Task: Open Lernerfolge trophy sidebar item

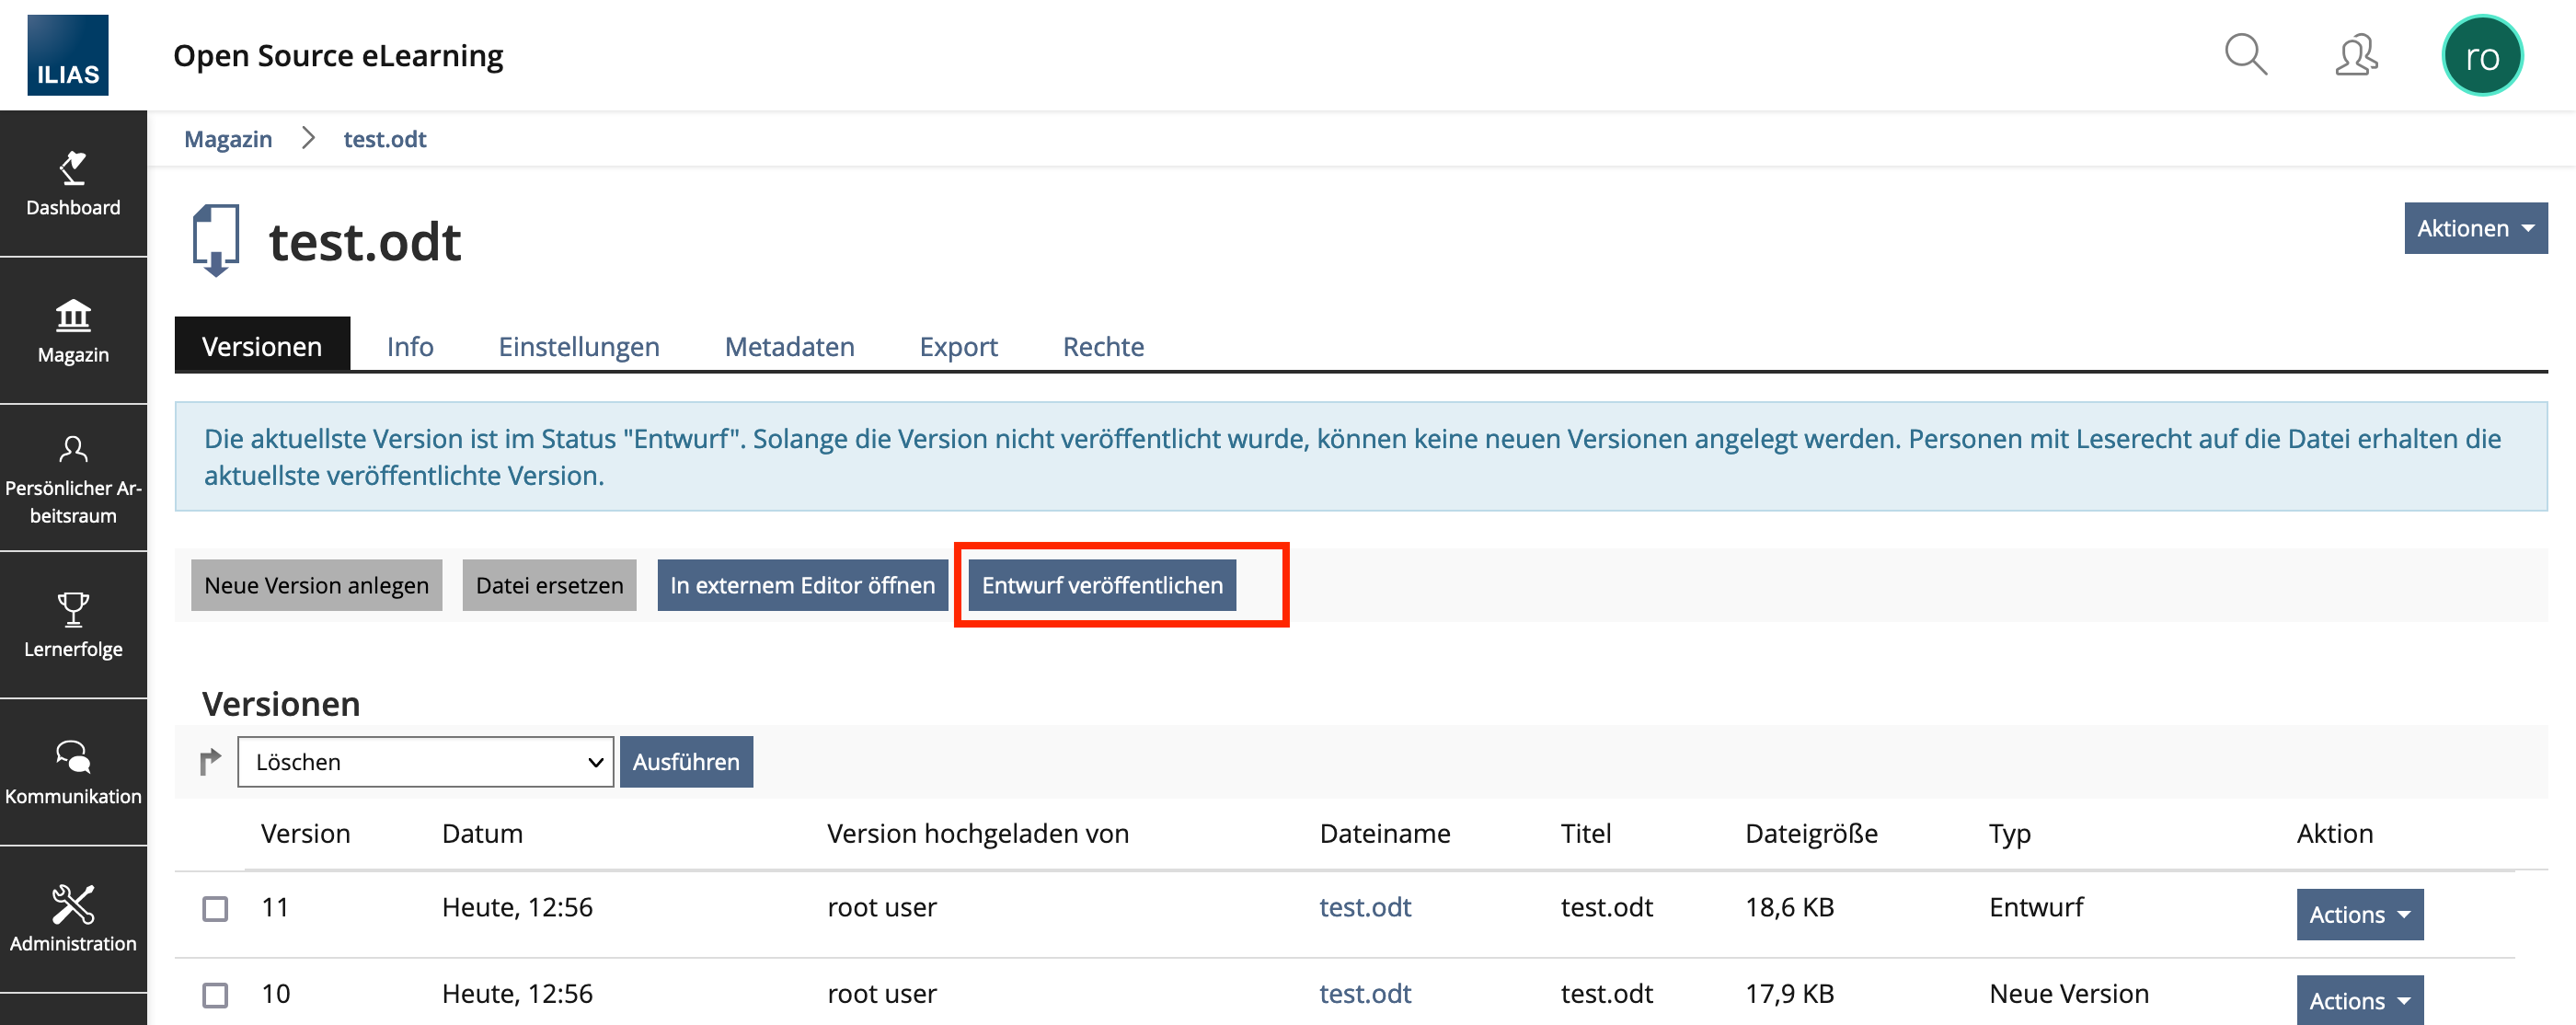Action: pos(73,625)
